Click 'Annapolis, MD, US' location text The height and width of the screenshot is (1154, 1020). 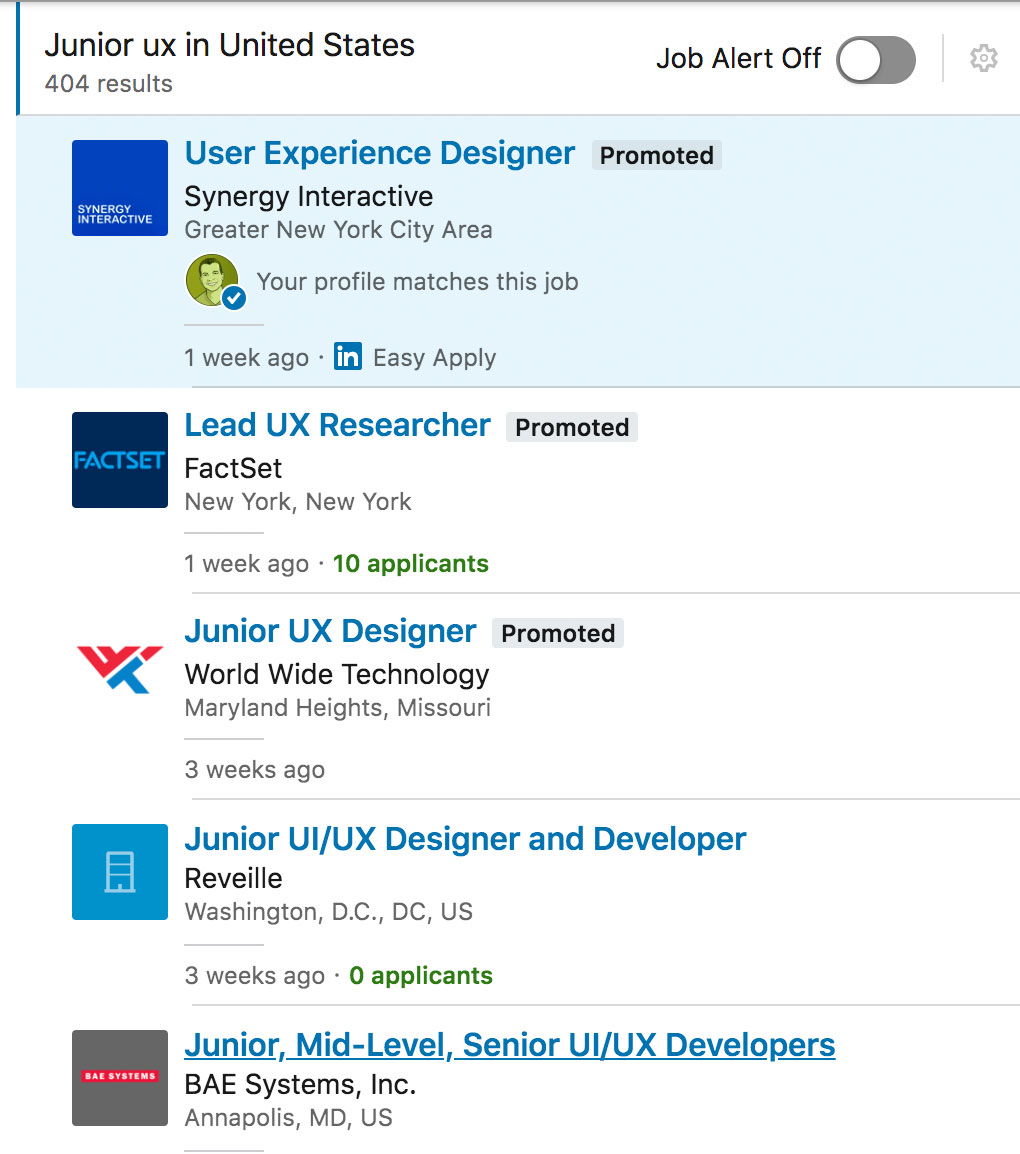(x=288, y=1118)
